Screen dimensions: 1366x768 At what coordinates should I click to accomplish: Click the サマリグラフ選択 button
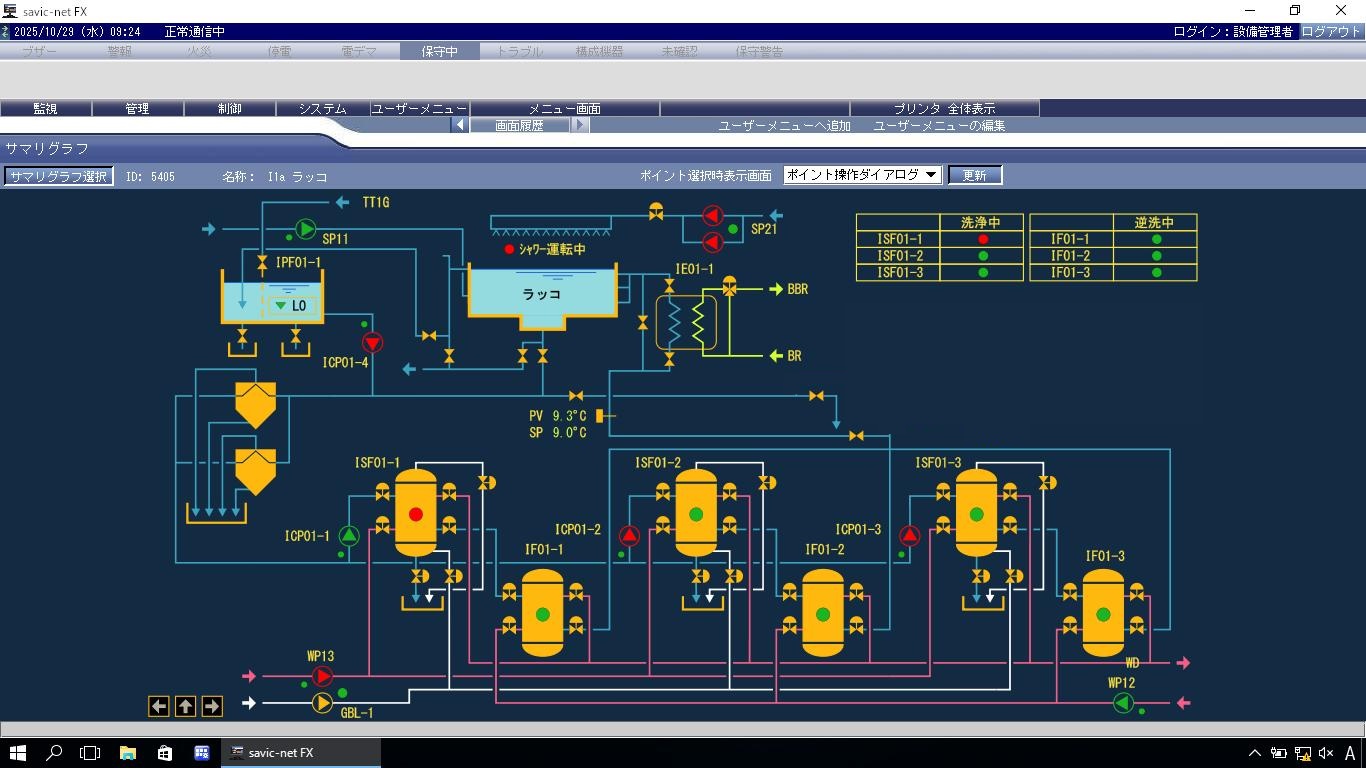(58, 176)
